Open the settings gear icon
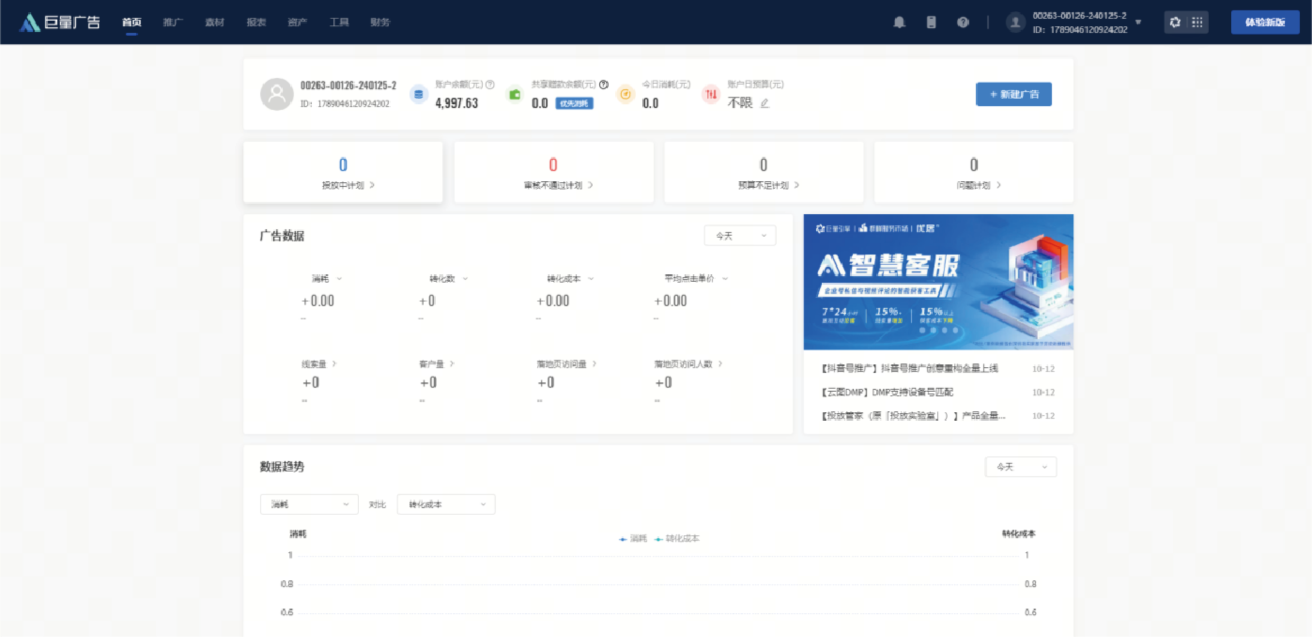Screen dimensions: 1312x638 (x=1175, y=22)
